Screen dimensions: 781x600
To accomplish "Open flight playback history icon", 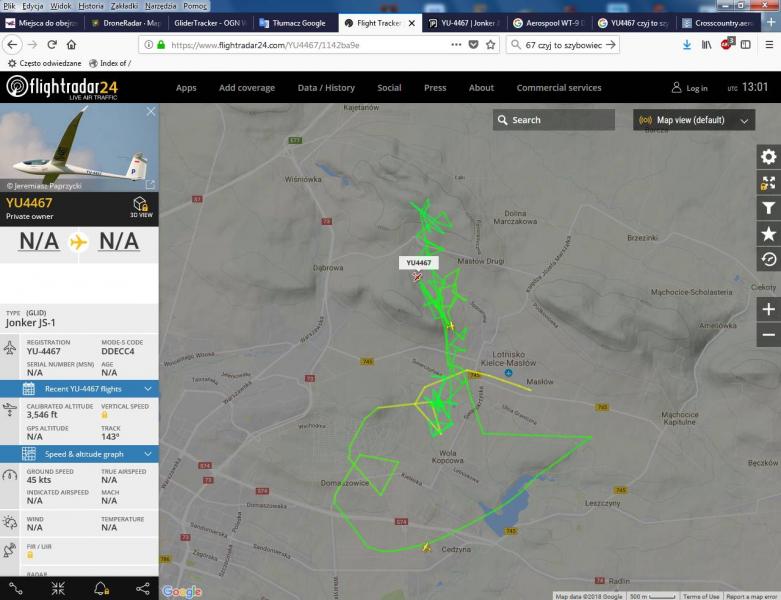I will 768,259.
